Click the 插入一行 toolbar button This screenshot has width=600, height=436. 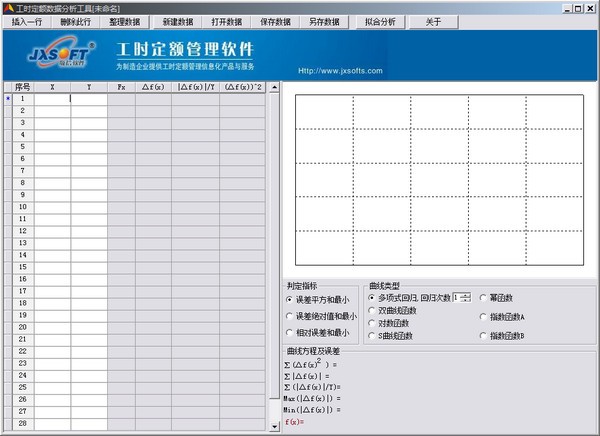[27, 22]
